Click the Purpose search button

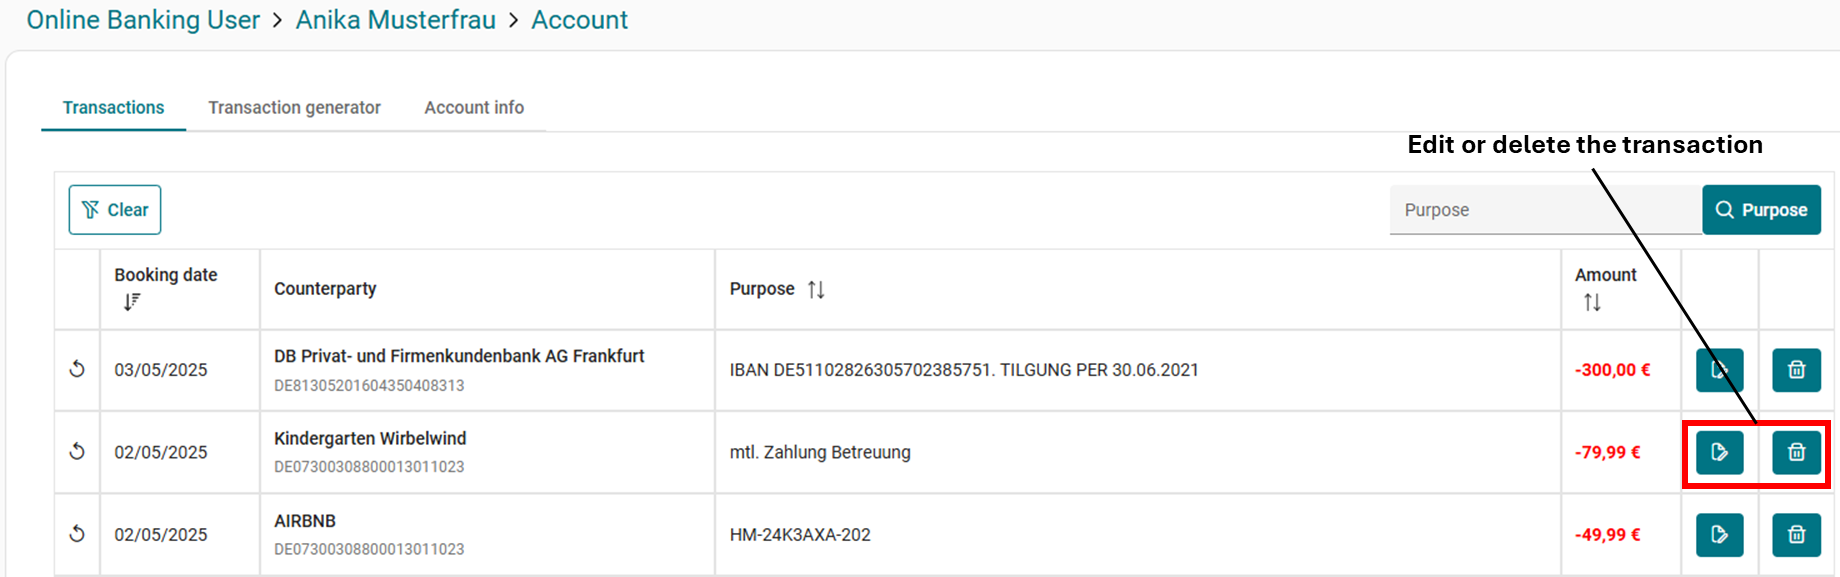click(1761, 210)
